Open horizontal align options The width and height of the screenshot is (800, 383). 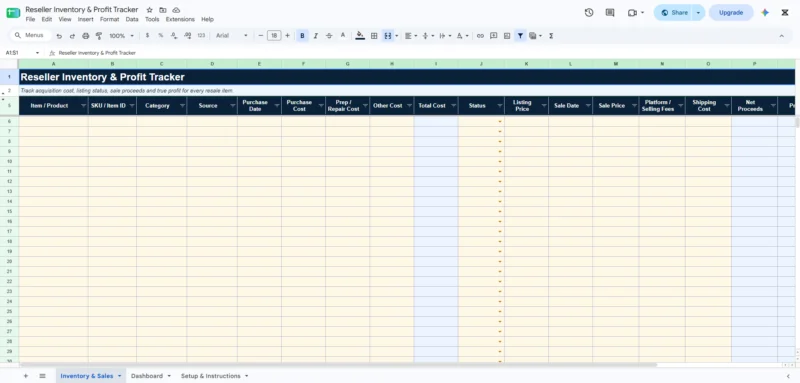tap(410, 36)
